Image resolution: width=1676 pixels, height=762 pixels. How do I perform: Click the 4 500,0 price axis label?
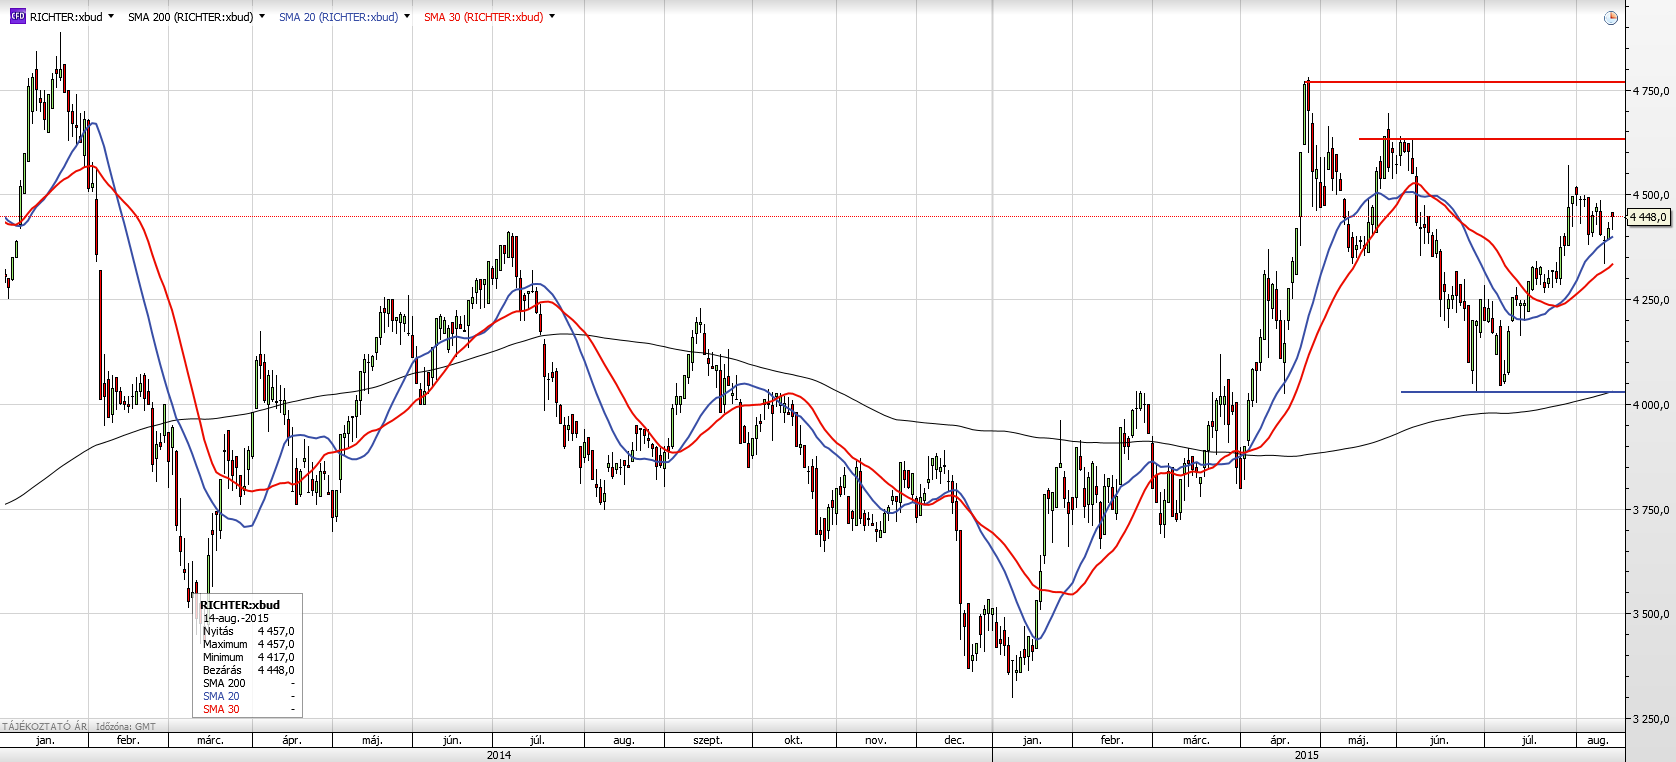tap(1651, 195)
